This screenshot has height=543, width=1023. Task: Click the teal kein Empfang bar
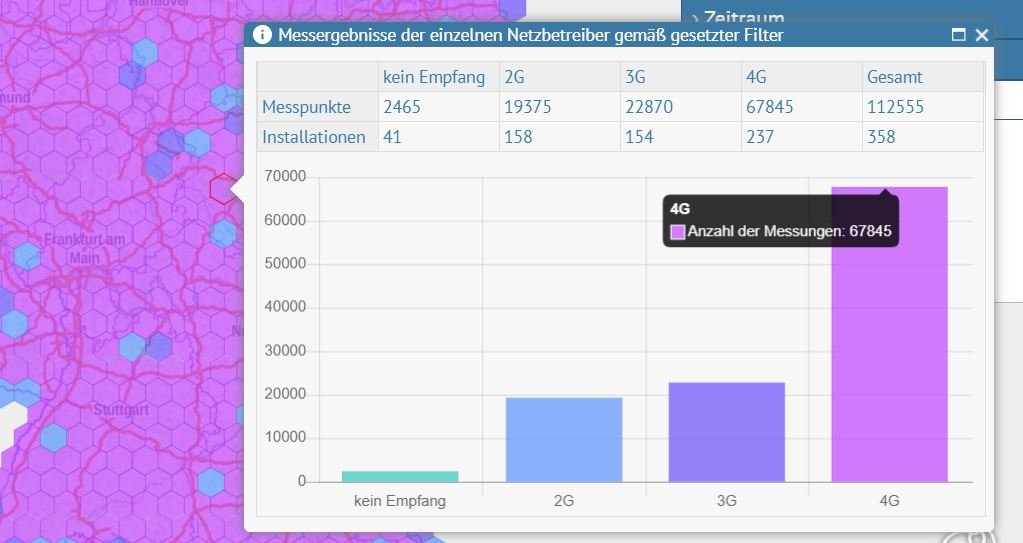[x=400, y=476]
